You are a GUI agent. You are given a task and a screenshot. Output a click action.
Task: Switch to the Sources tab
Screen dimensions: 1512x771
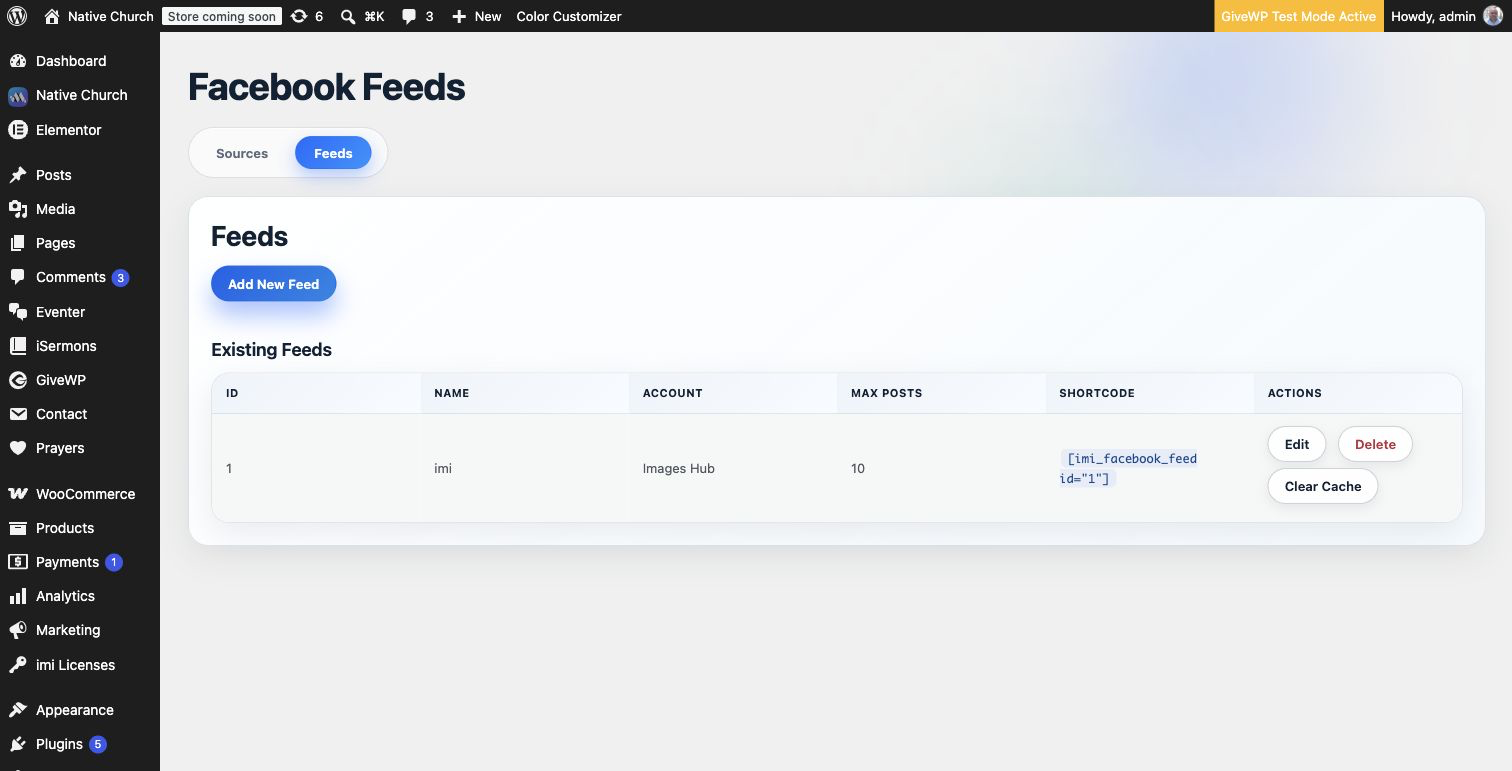click(242, 153)
